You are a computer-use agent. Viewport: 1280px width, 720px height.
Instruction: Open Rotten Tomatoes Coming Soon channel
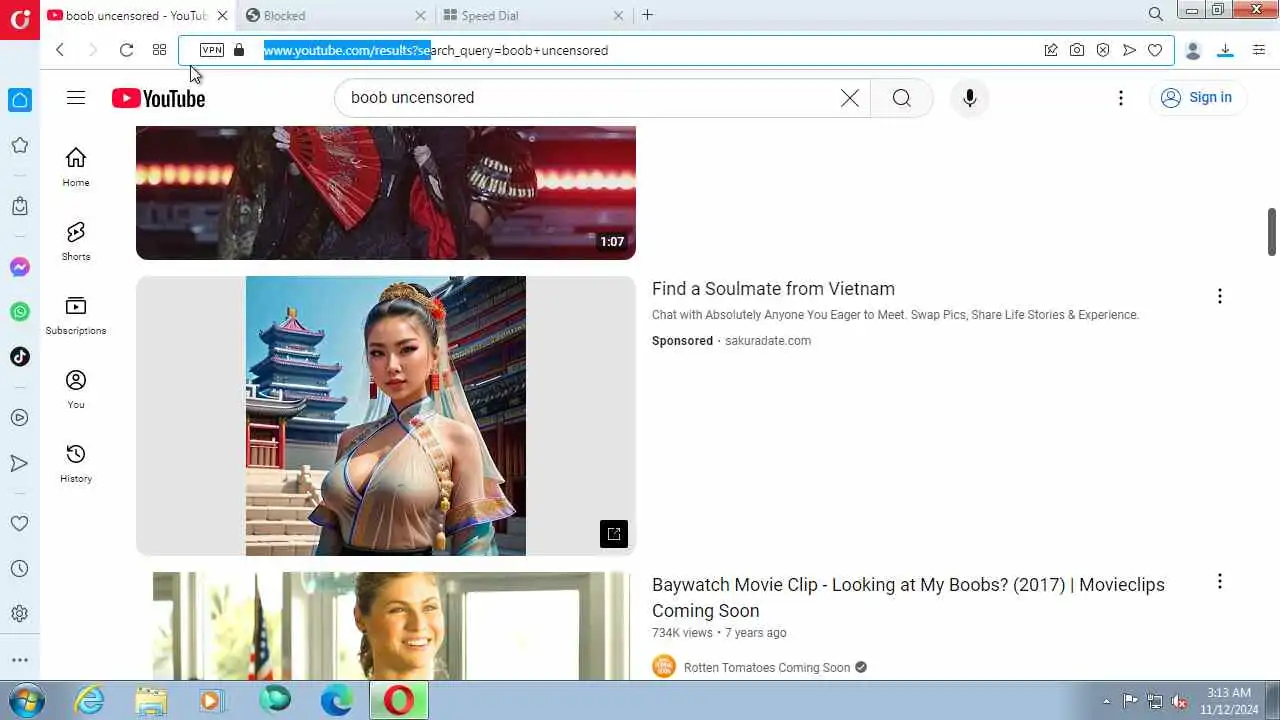coord(766,668)
